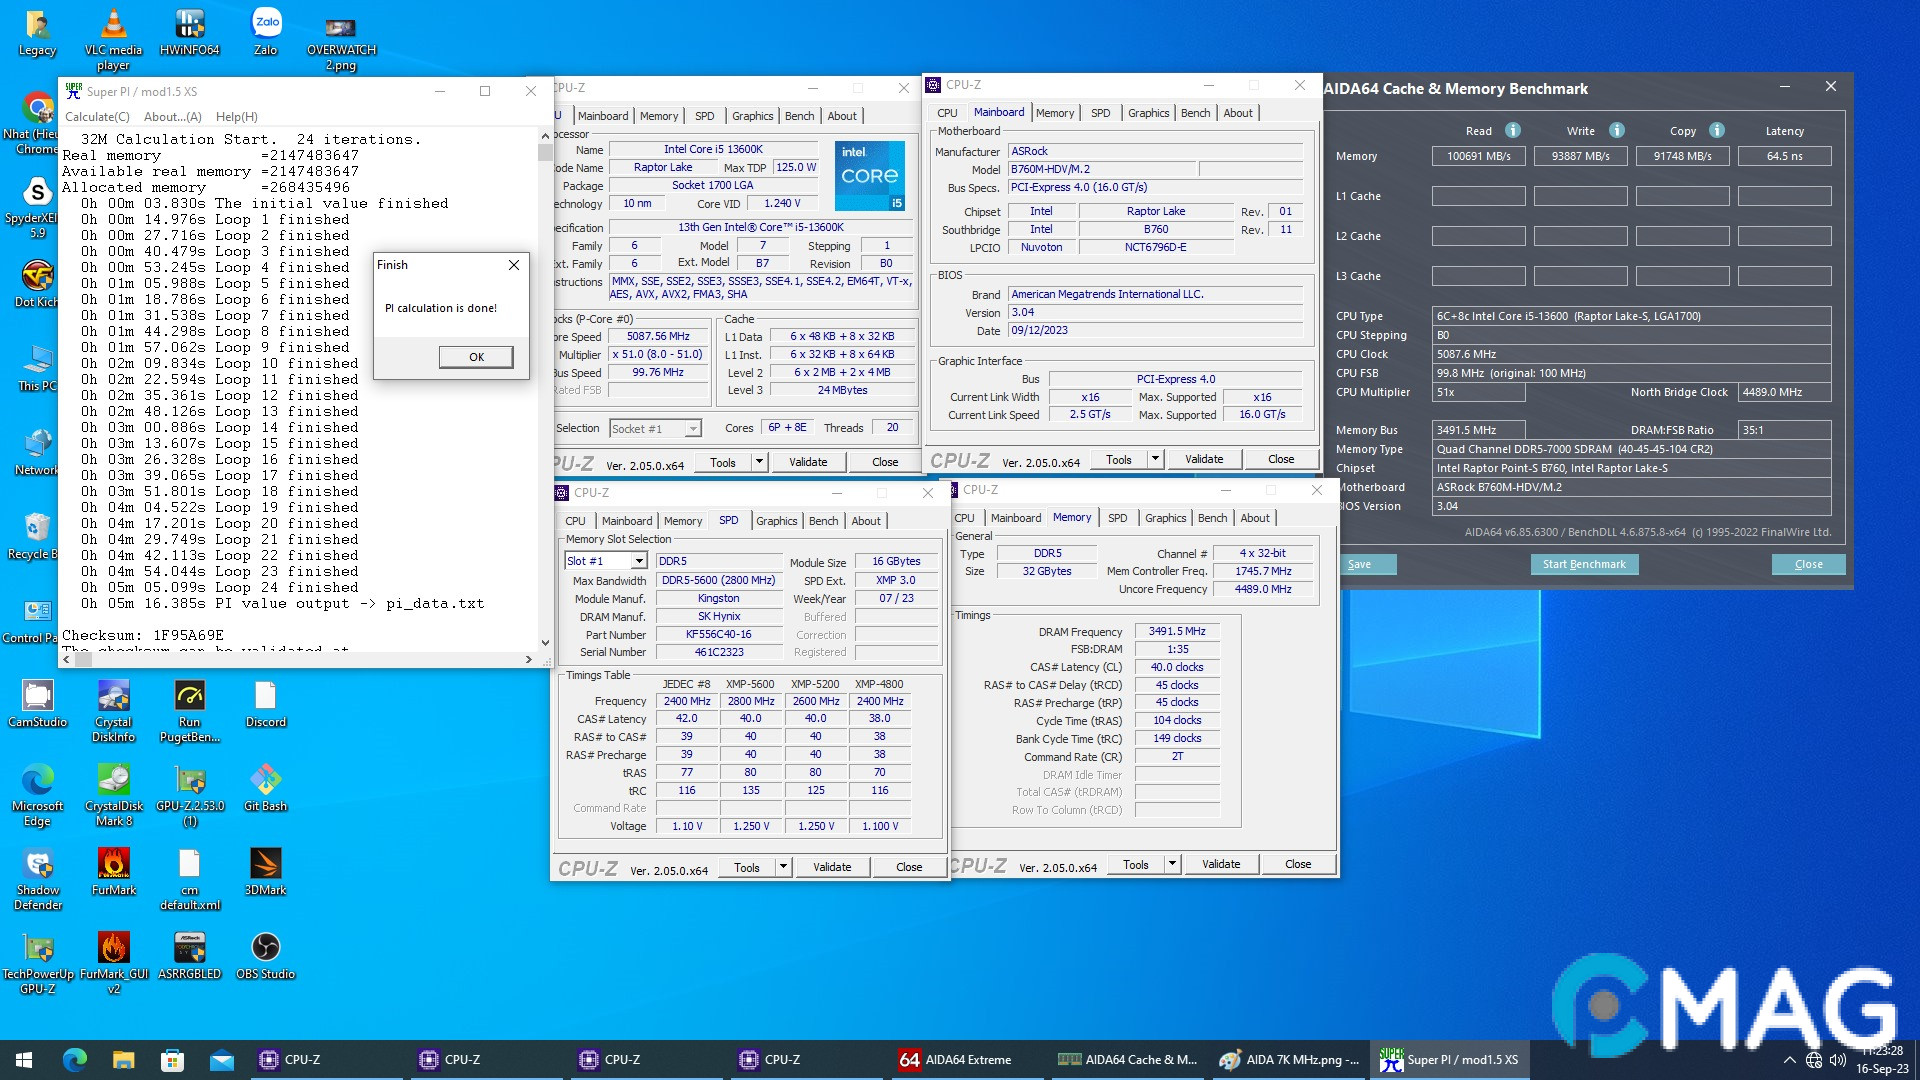Open the Slot #1 dropdown in SPD tab
The width and height of the screenshot is (1920, 1080).
[x=638, y=562]
